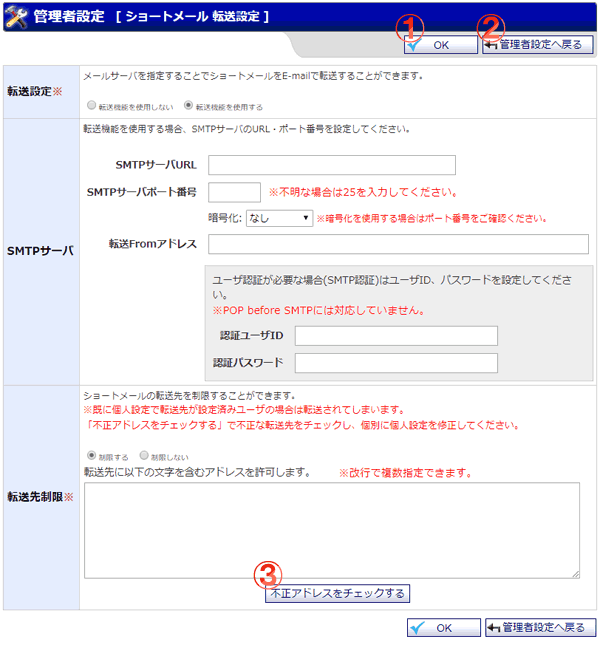The width and height of the screenshot is (600, 645).
Task: Select 転送機能を使用しない radio button
Action: tap(91, 105)
